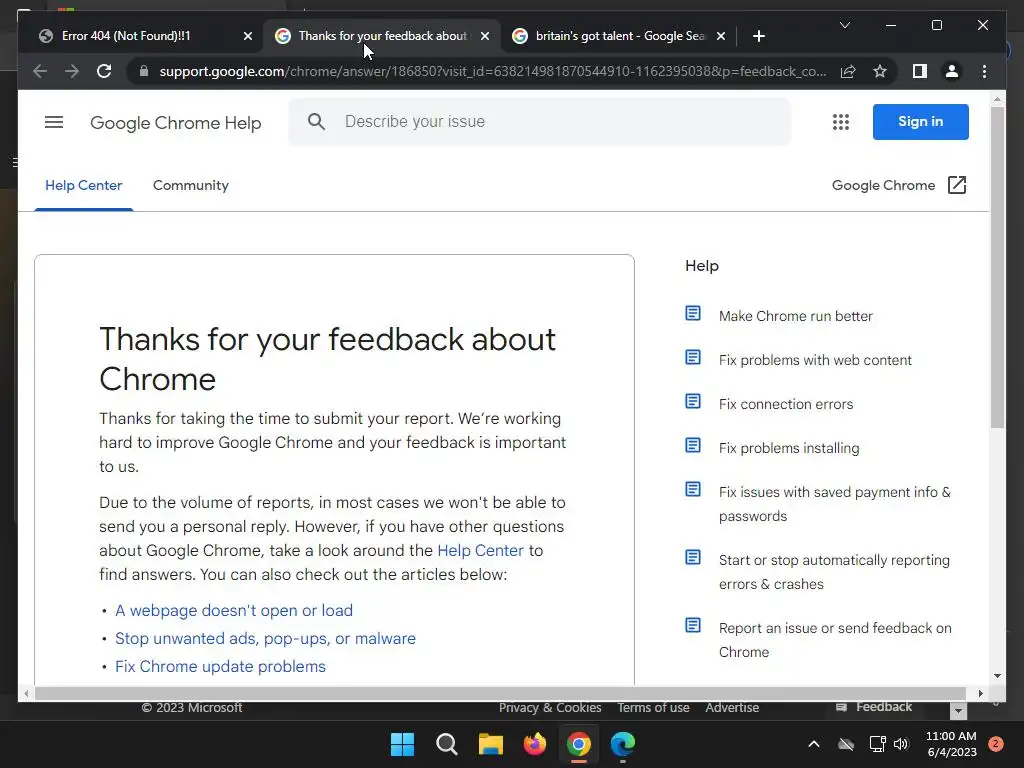This screenshot has height=768, width=1024.
Task: Open Fix Chrome update problems link
Action: click(x=220, y=667)
